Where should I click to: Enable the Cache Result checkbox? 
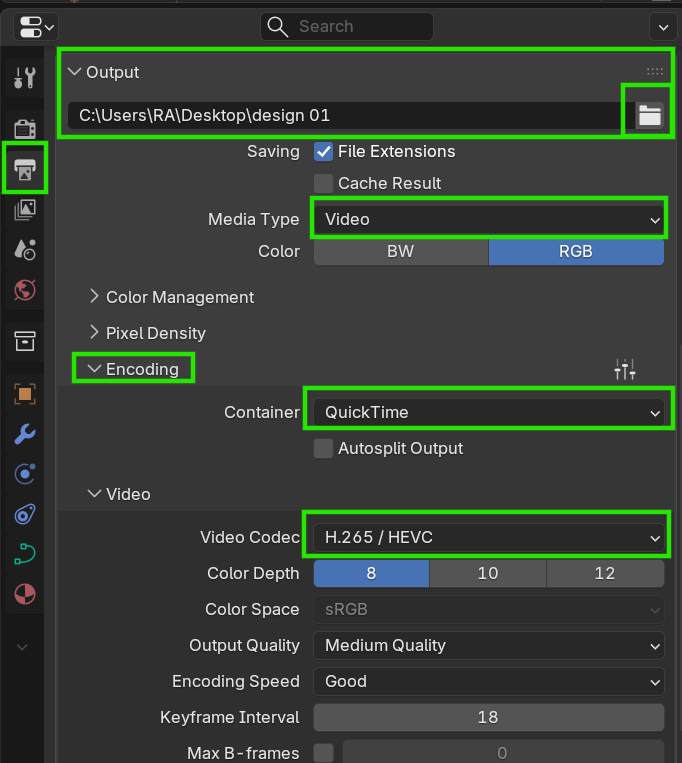(x=323, y=183)
